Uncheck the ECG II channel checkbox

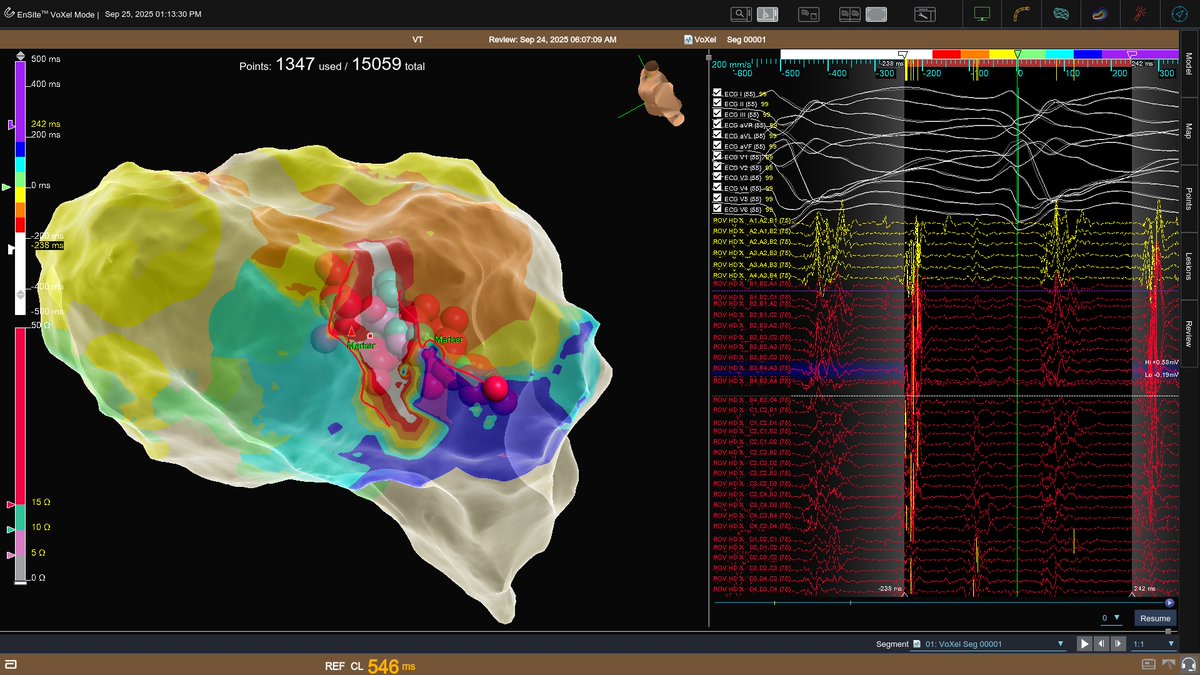[x=717, y=103]
